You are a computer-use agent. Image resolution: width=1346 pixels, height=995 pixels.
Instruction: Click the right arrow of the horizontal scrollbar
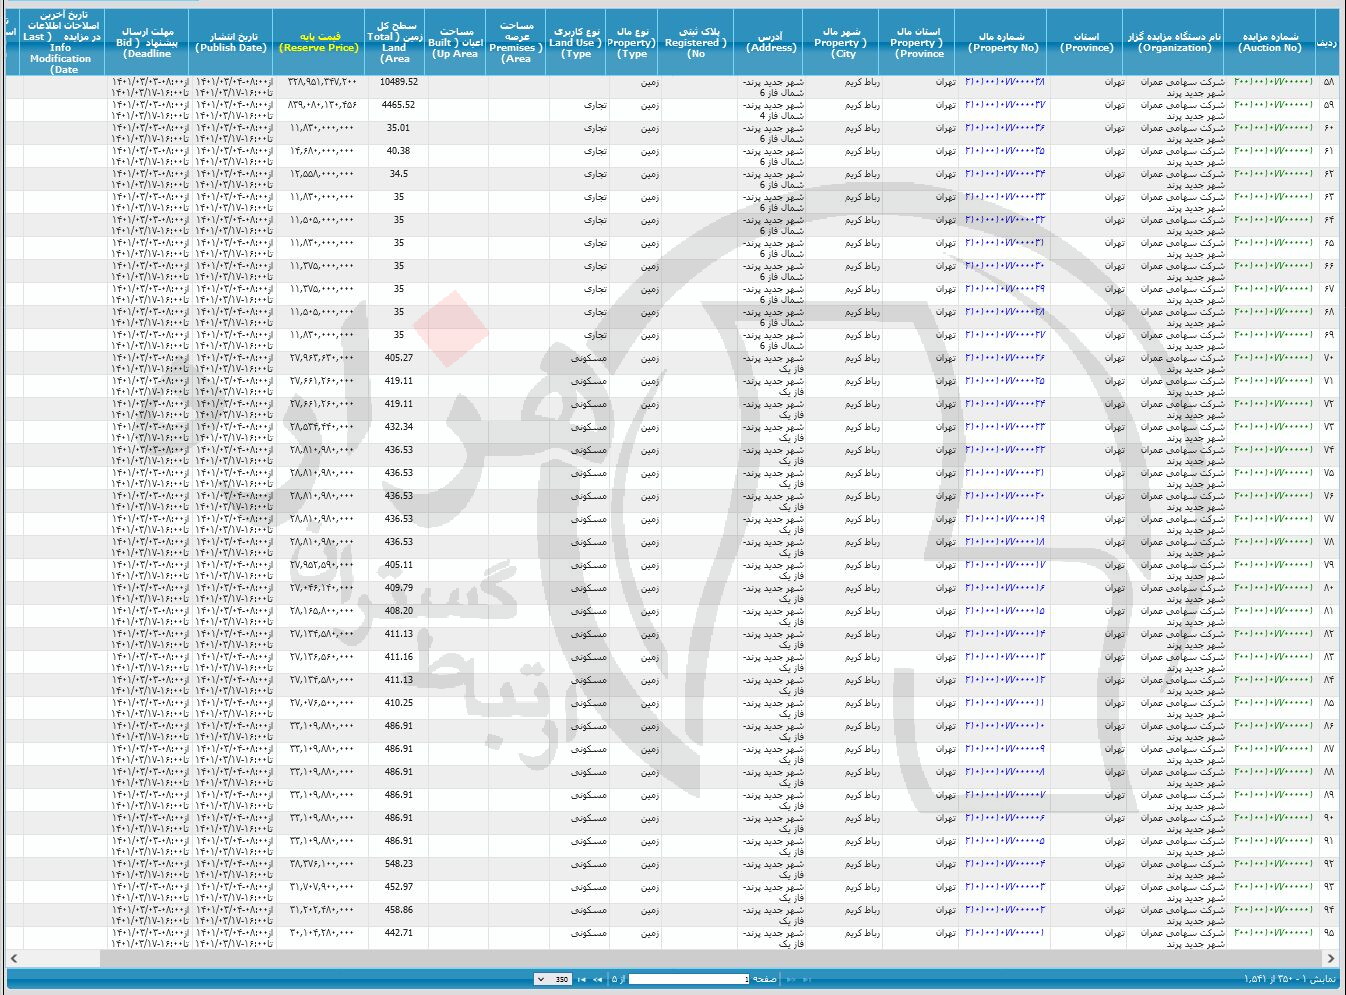pos(1331,959)
